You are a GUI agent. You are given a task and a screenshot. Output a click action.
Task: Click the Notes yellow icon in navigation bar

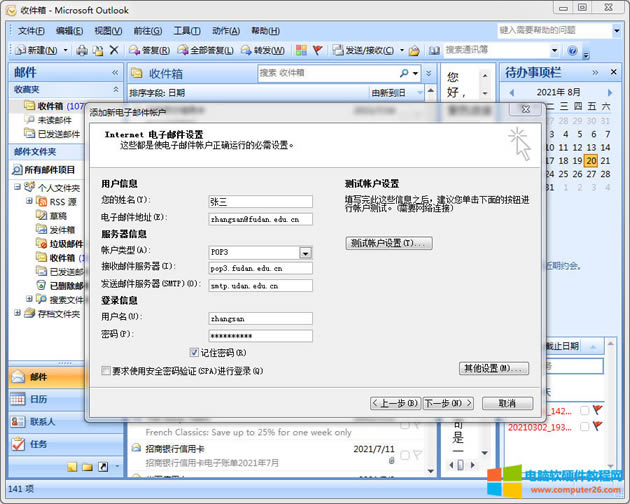(x=72, y=467)
